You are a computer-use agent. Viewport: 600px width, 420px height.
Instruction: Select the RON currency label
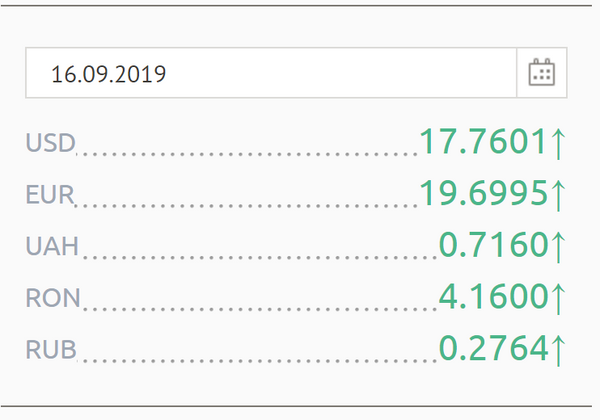(x=53, y=298)
